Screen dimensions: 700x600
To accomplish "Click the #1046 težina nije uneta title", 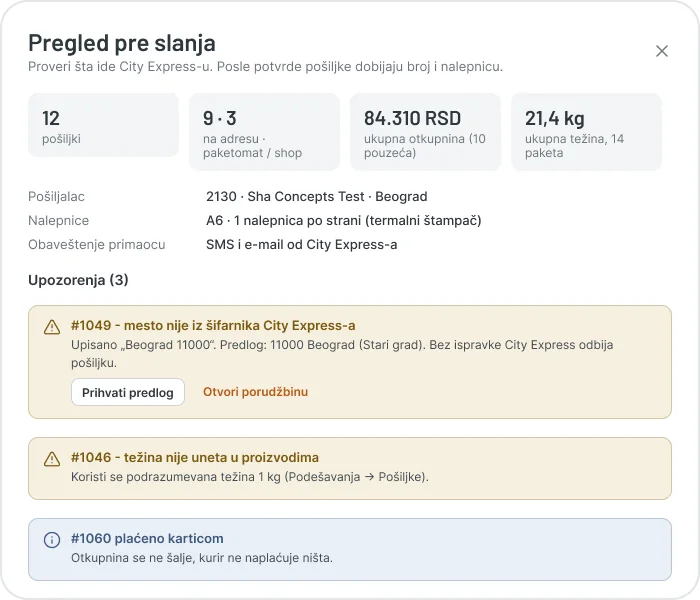I will [195, 458].
